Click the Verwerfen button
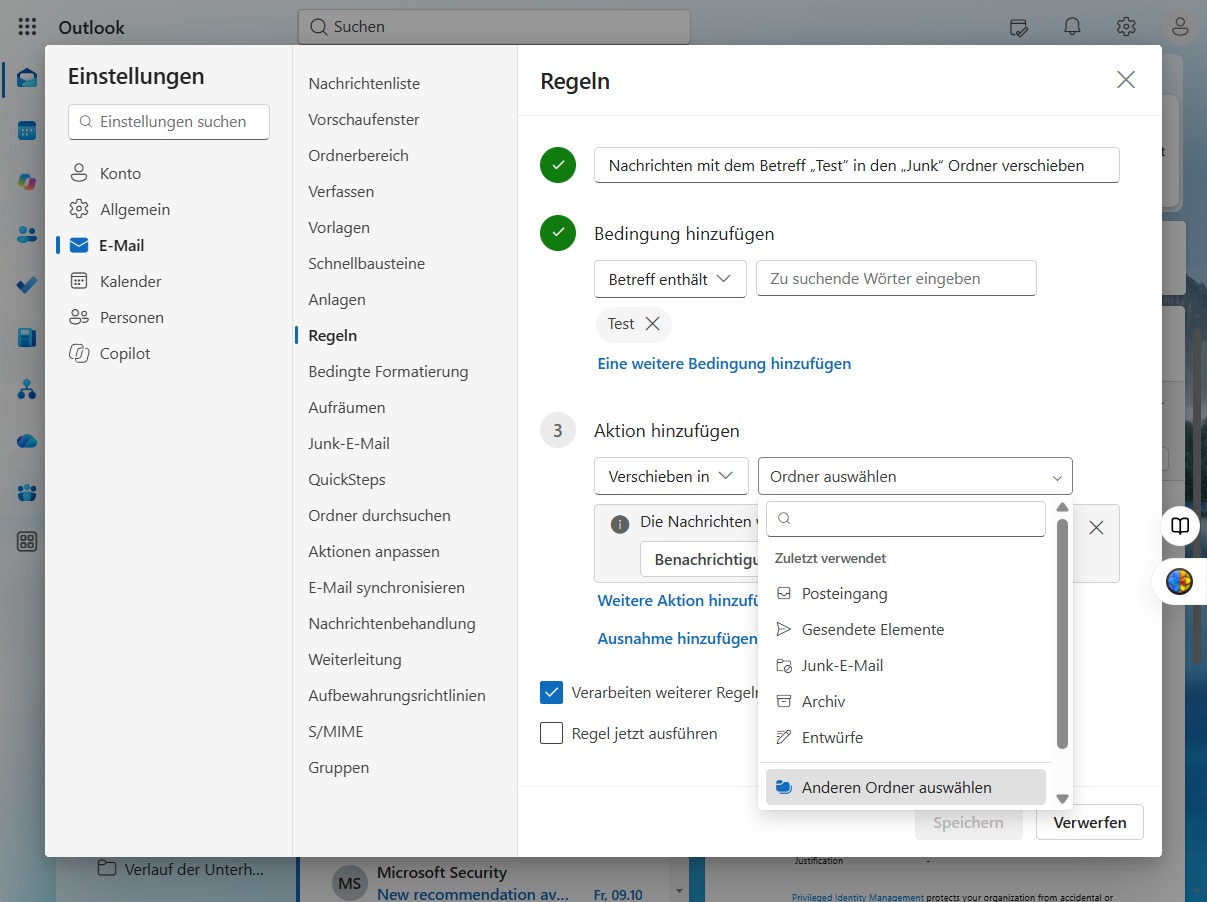The height and width of the screenshot is (902, 1207). pyautogui.click(x=1090, y=822)
